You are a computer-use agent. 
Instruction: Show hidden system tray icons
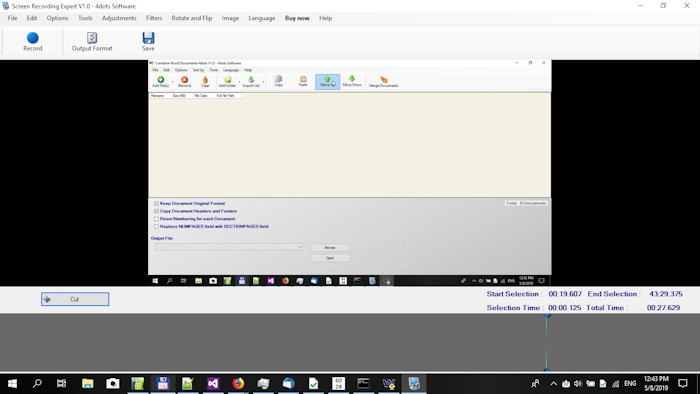(554, 383)
